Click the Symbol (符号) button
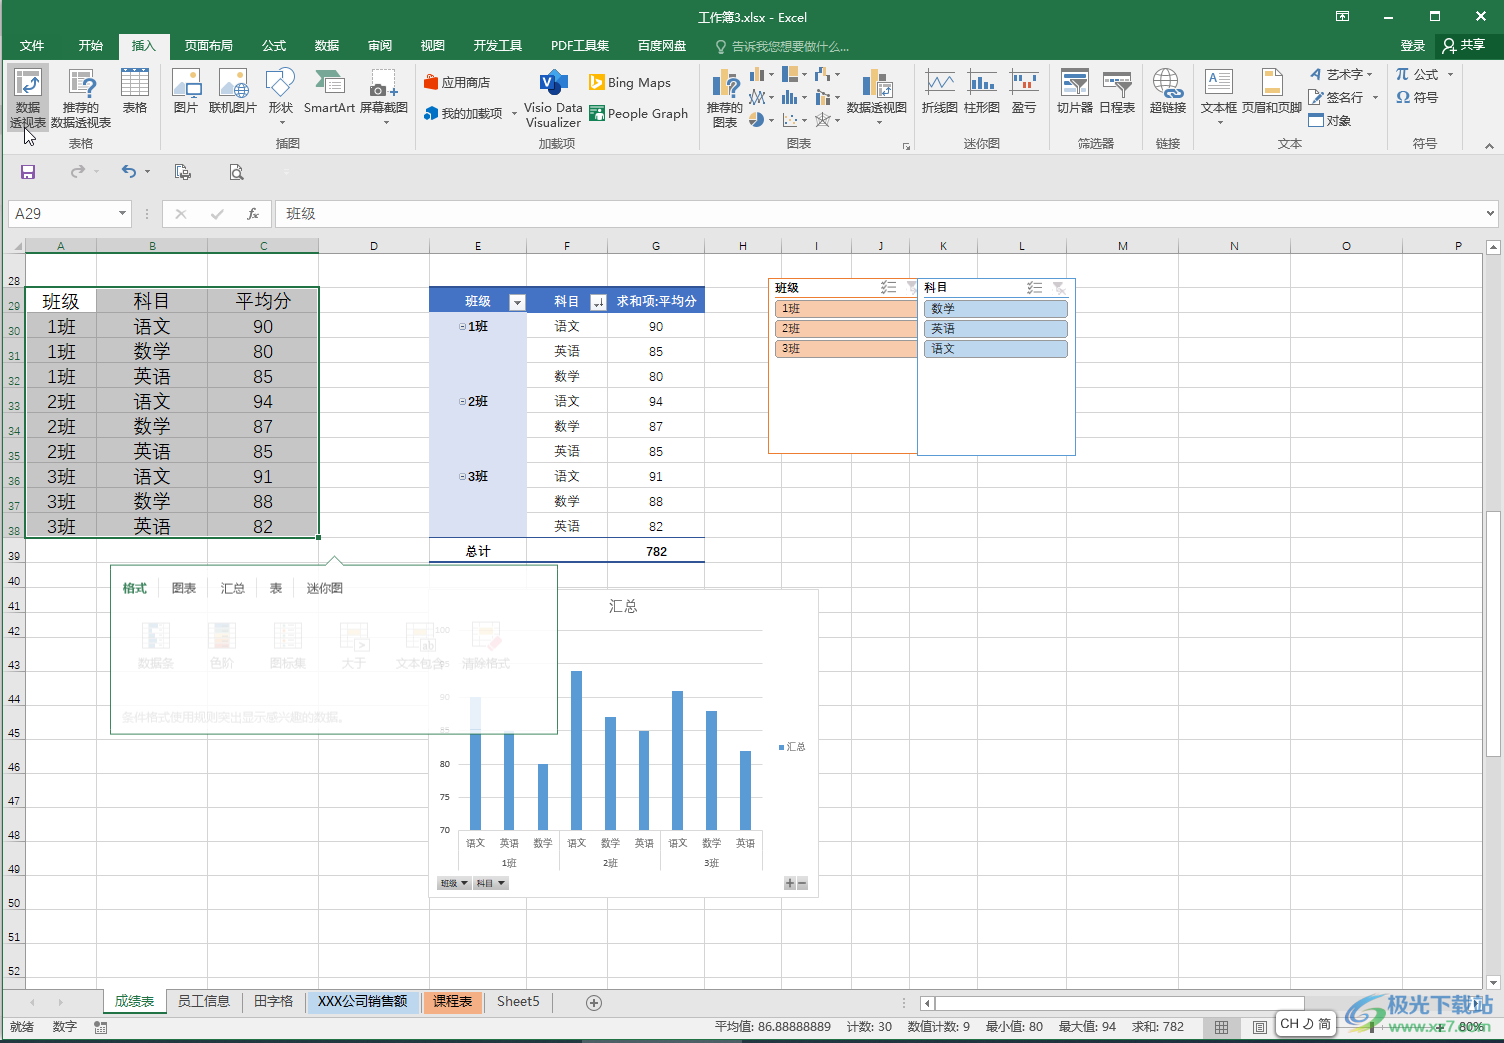The image size is (1504, 1043). click(x=1417, y=98)
